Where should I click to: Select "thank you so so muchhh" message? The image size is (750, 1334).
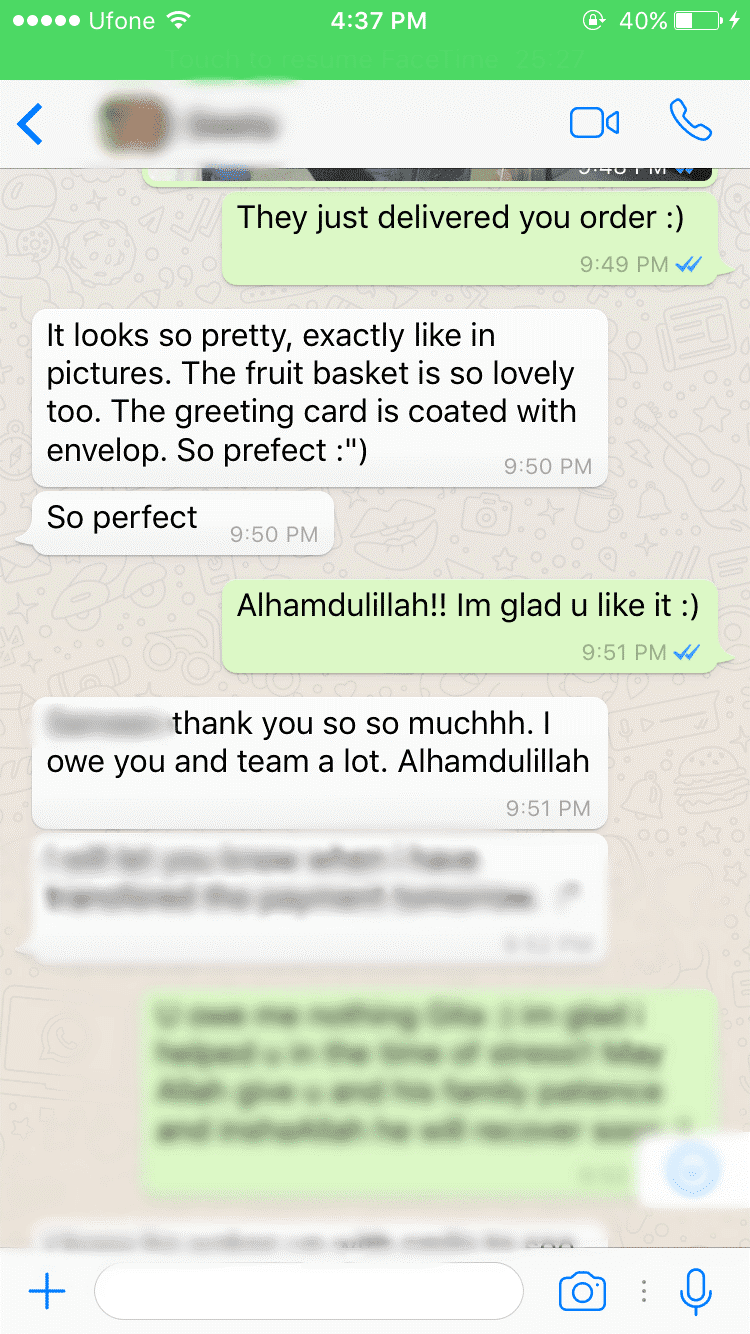click(x=319, y=763)
